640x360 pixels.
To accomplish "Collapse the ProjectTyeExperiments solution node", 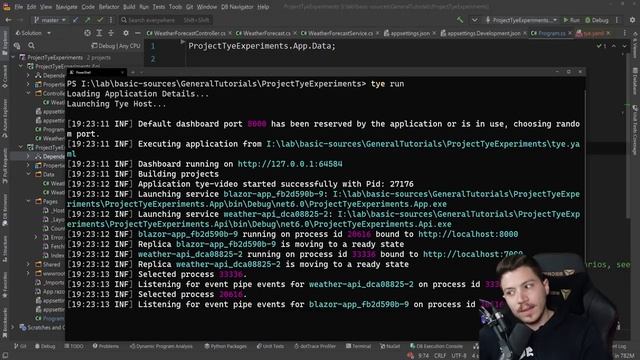I will click(13, 58).
